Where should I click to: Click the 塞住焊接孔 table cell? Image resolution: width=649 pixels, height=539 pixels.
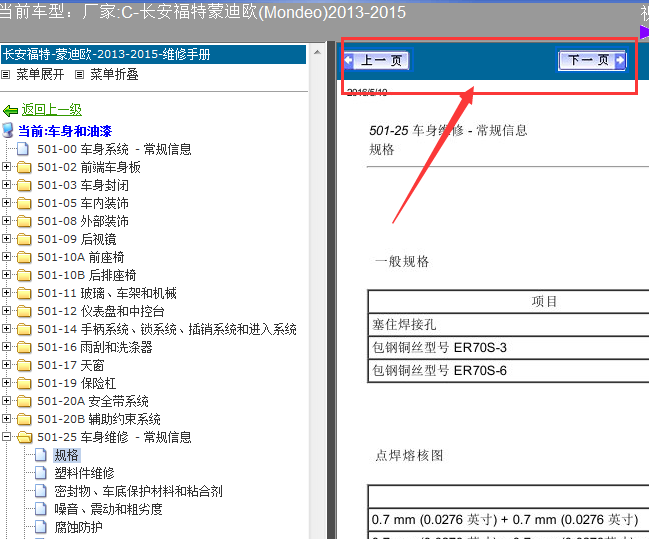click(509, 325)
